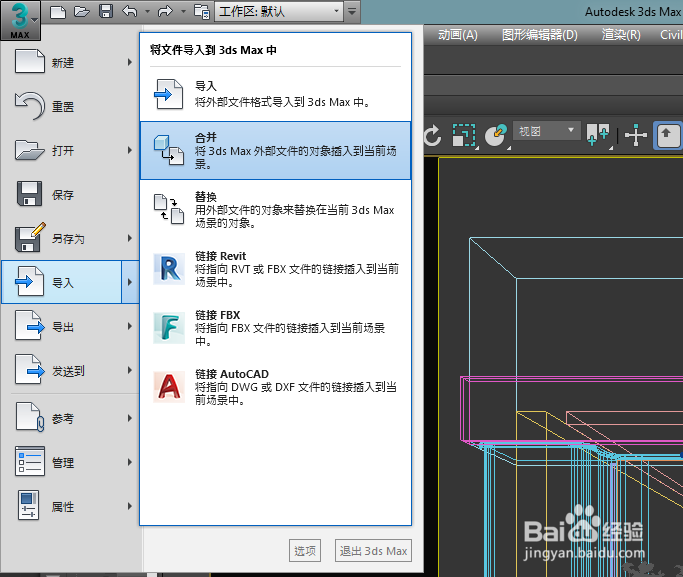683x577 pixels.
Task: Select 属性 in the application menu
Action: point(70,506)
